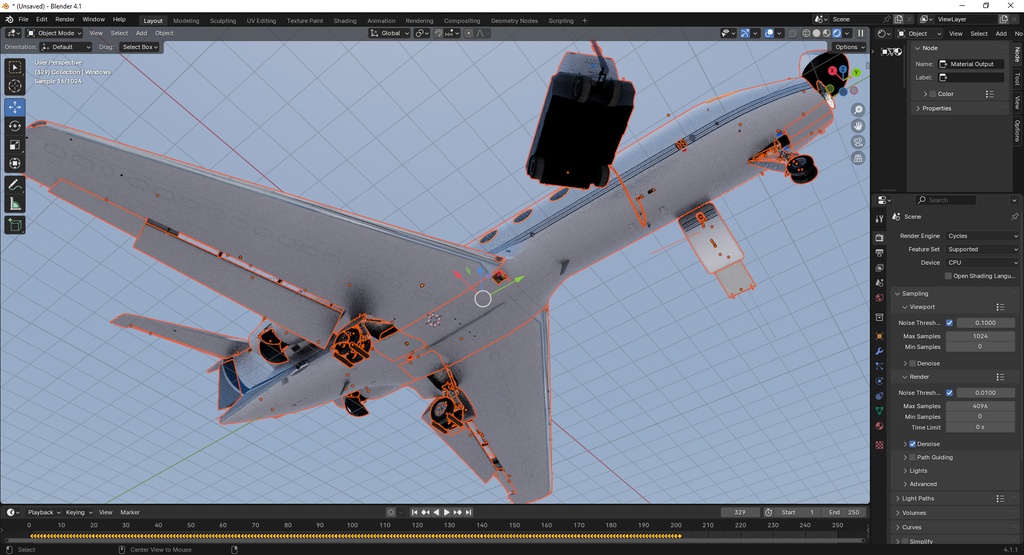The image size is (1024, 555).
Task: Click the viewport Options button
Action: click(x=848, y=47)
